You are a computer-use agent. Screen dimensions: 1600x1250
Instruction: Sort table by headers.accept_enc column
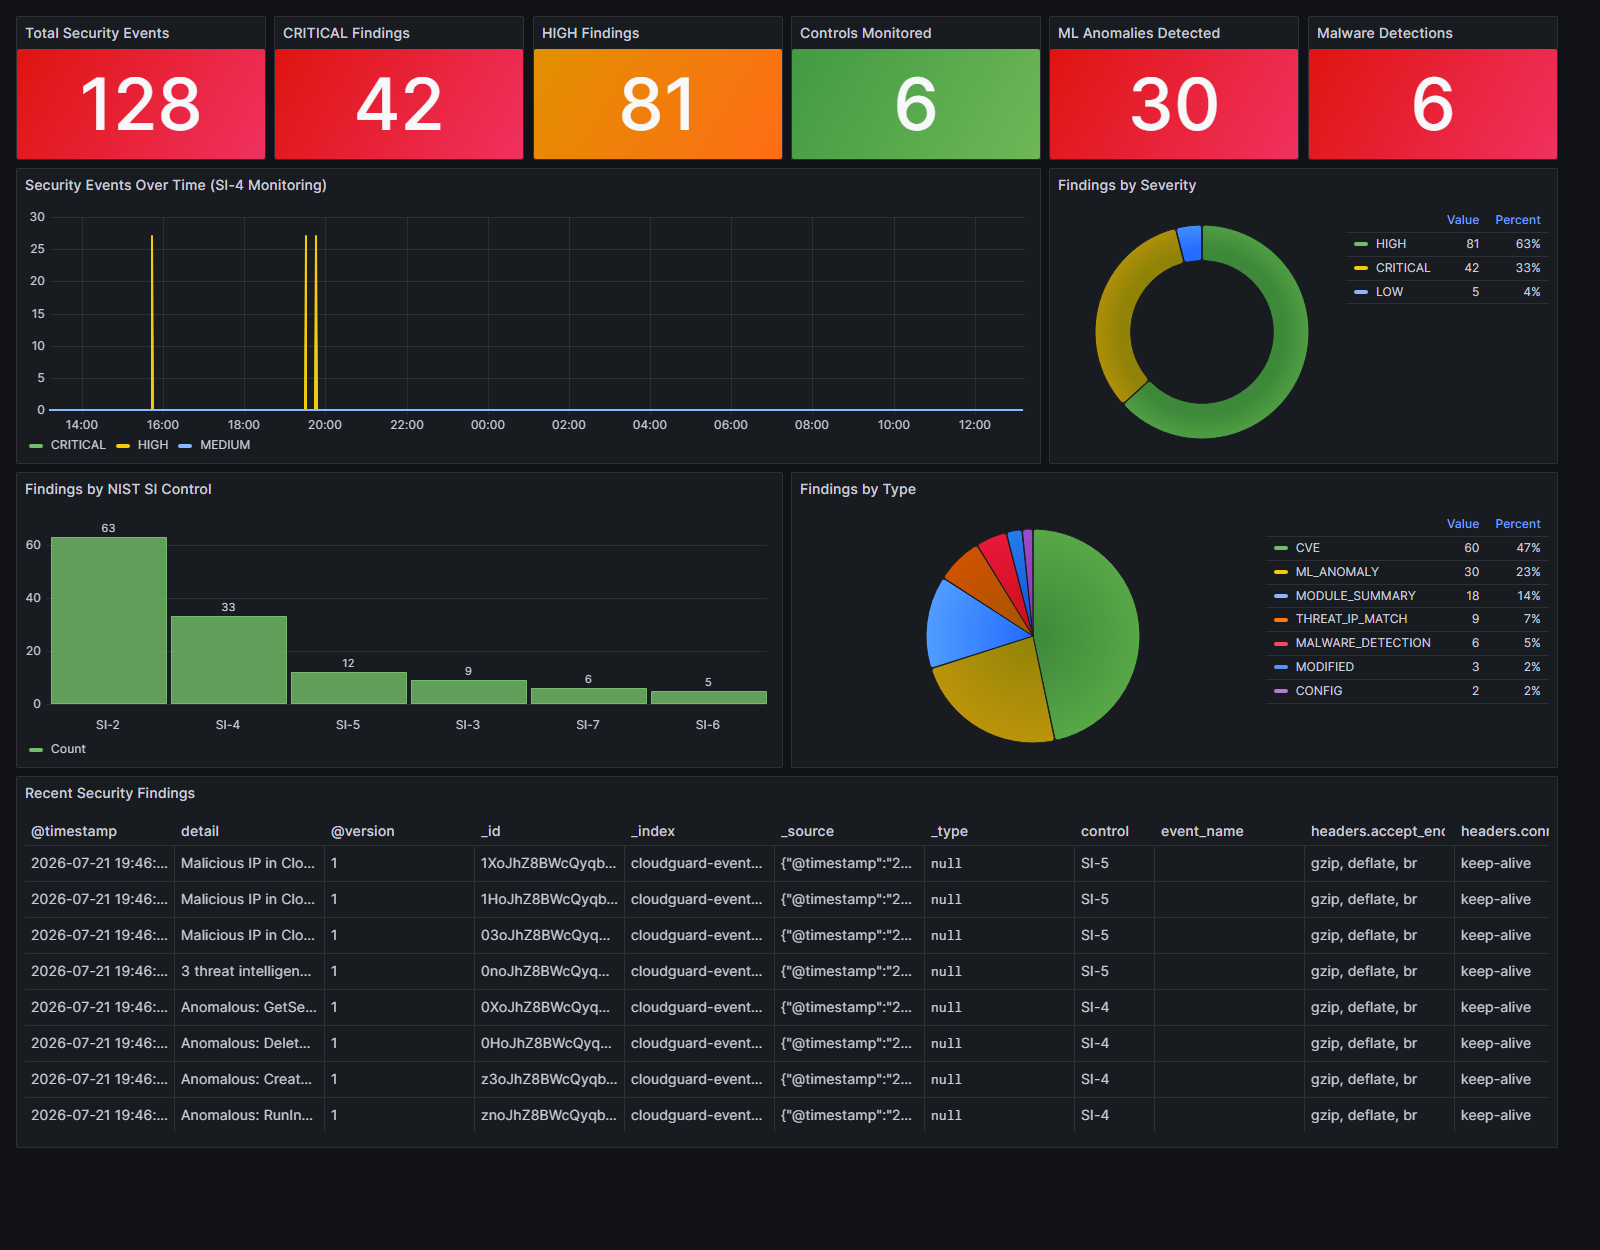click(x=1378, y=831)
